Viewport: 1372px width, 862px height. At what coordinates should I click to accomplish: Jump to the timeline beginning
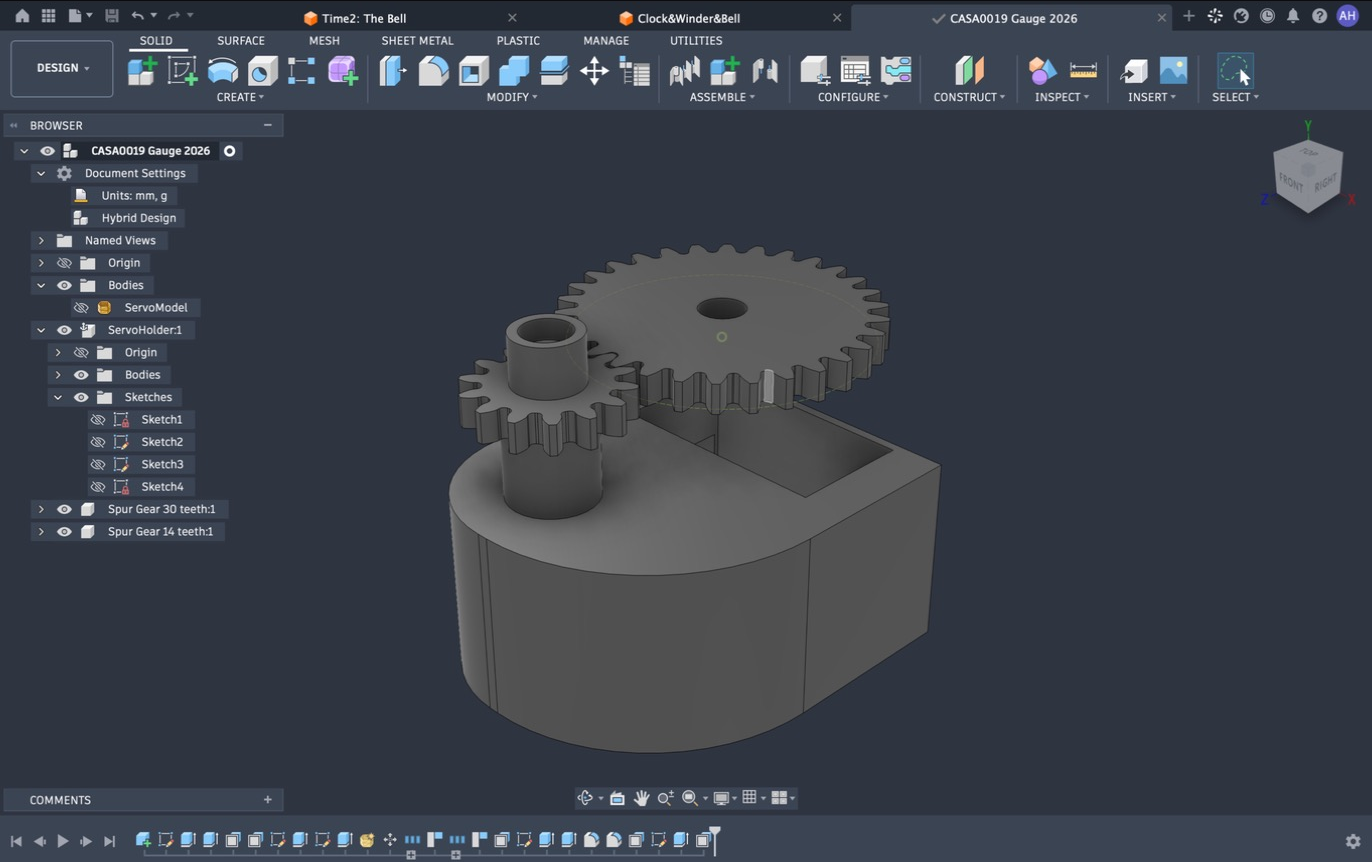point(16,842)
